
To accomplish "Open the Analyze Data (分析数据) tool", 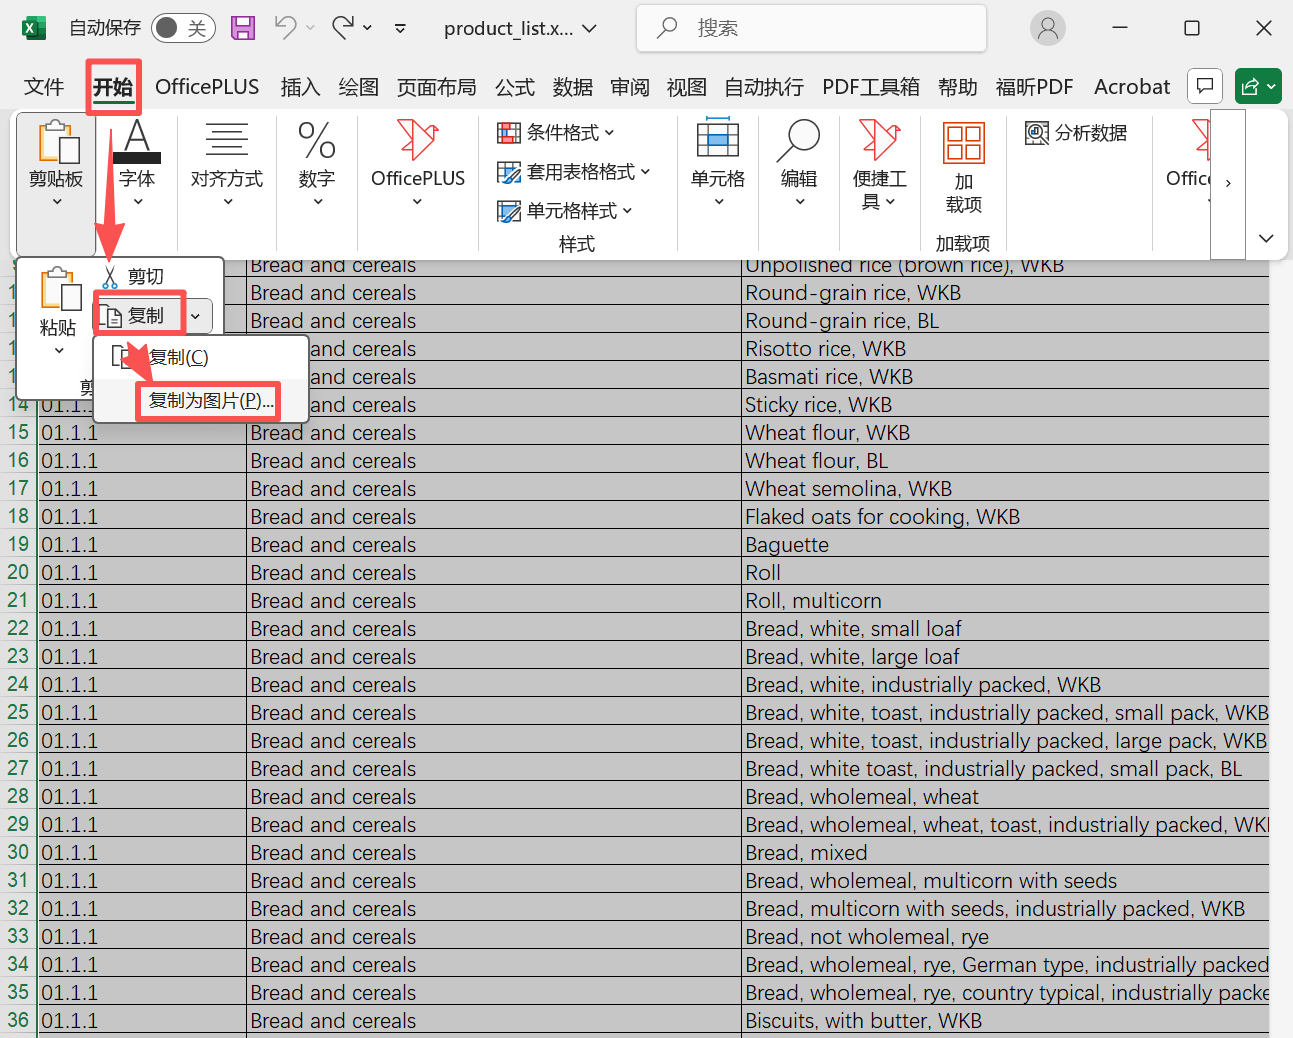I will [1076, 133].
